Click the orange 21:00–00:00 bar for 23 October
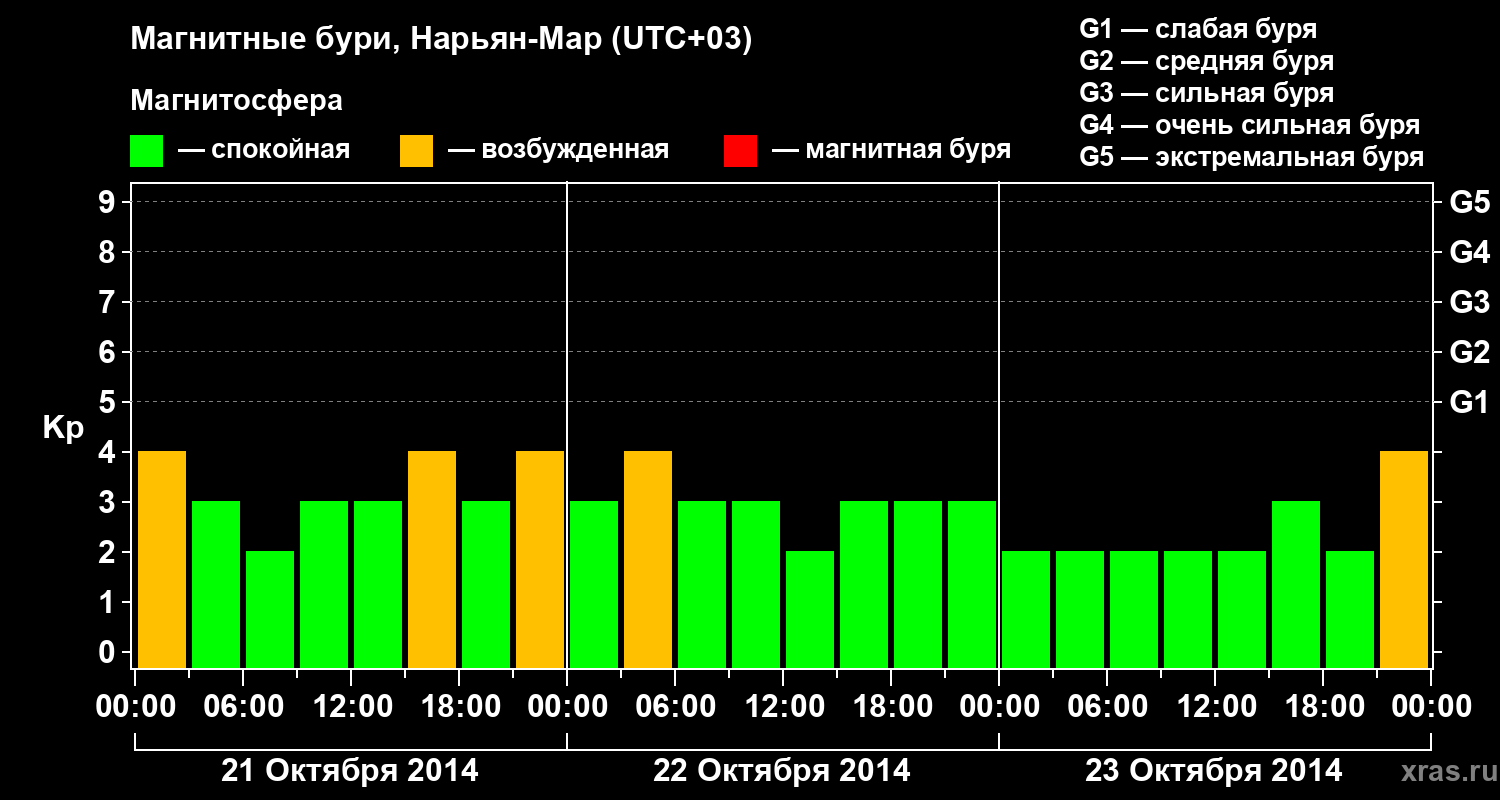This screenshot has height=800, width=1500. click(x=1404, y=559)
